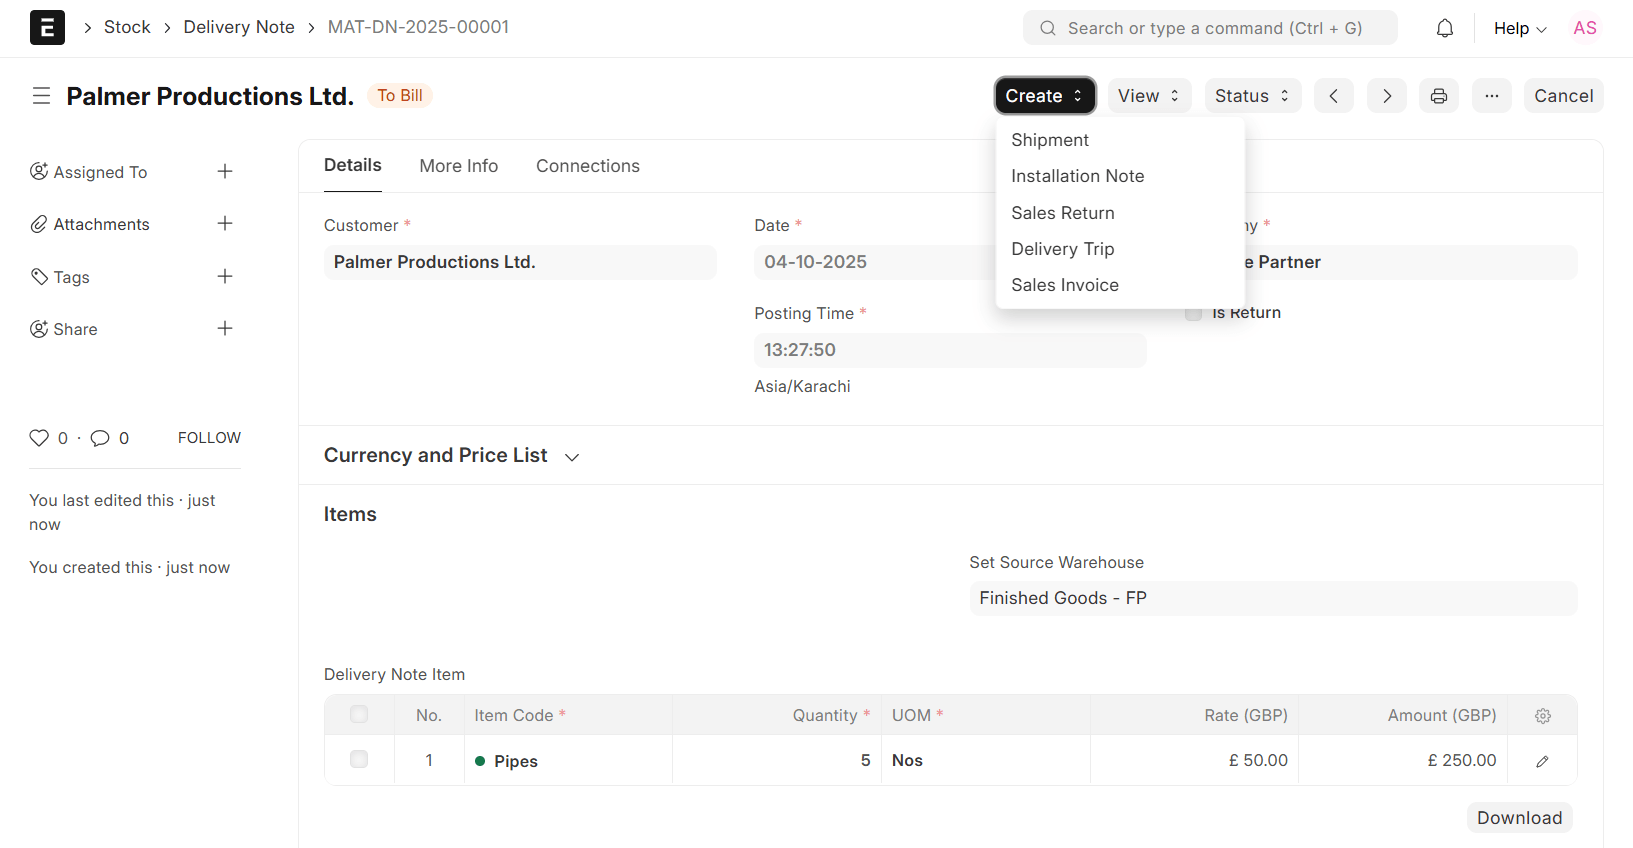
Task: Toggle the sidebar hamburger menu
Action: [x=41, y=96]
